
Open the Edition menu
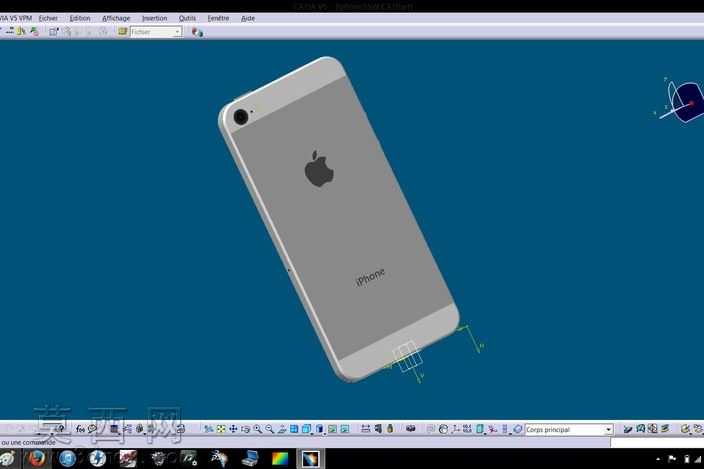coord(80,18)
